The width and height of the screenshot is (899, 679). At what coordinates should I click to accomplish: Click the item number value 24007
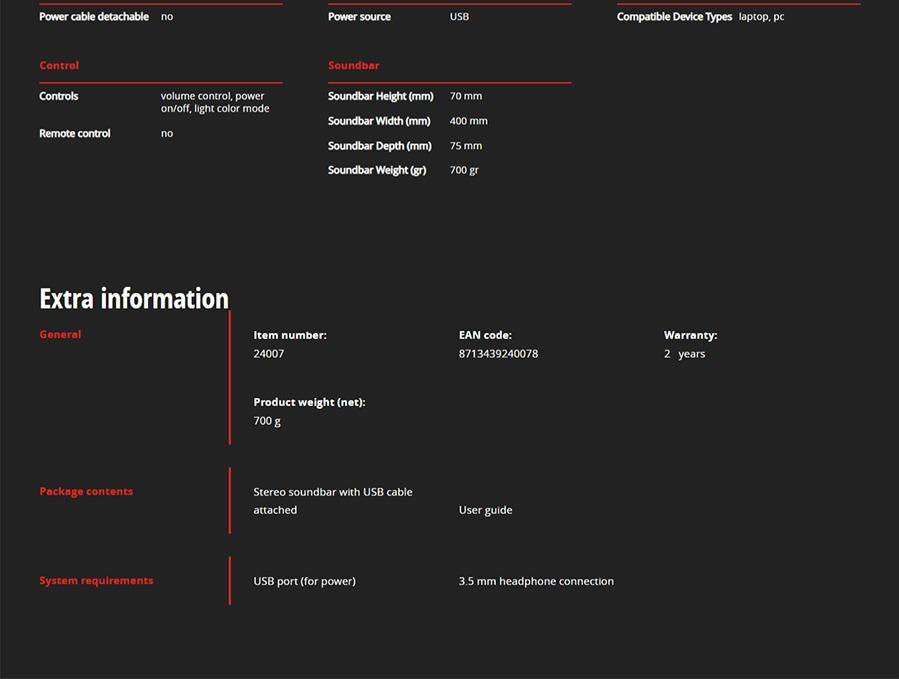tap(269, 354)
